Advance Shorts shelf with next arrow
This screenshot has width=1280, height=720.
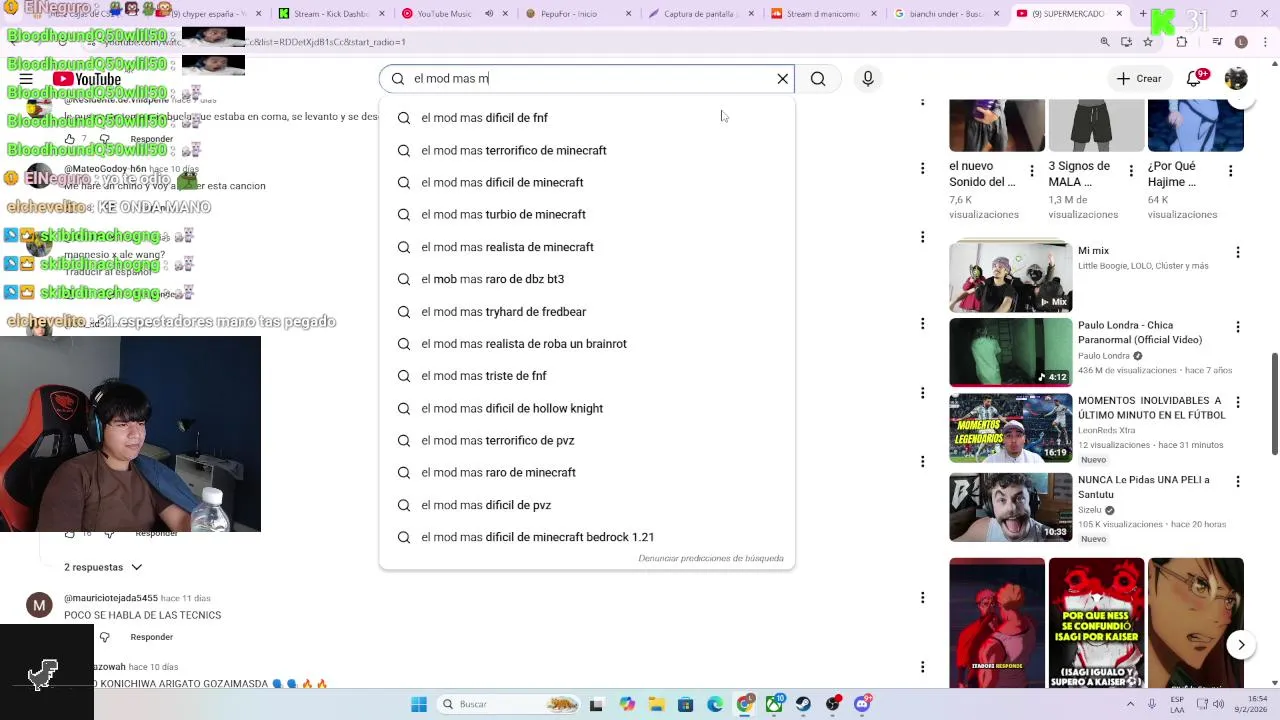point(1241,645)
